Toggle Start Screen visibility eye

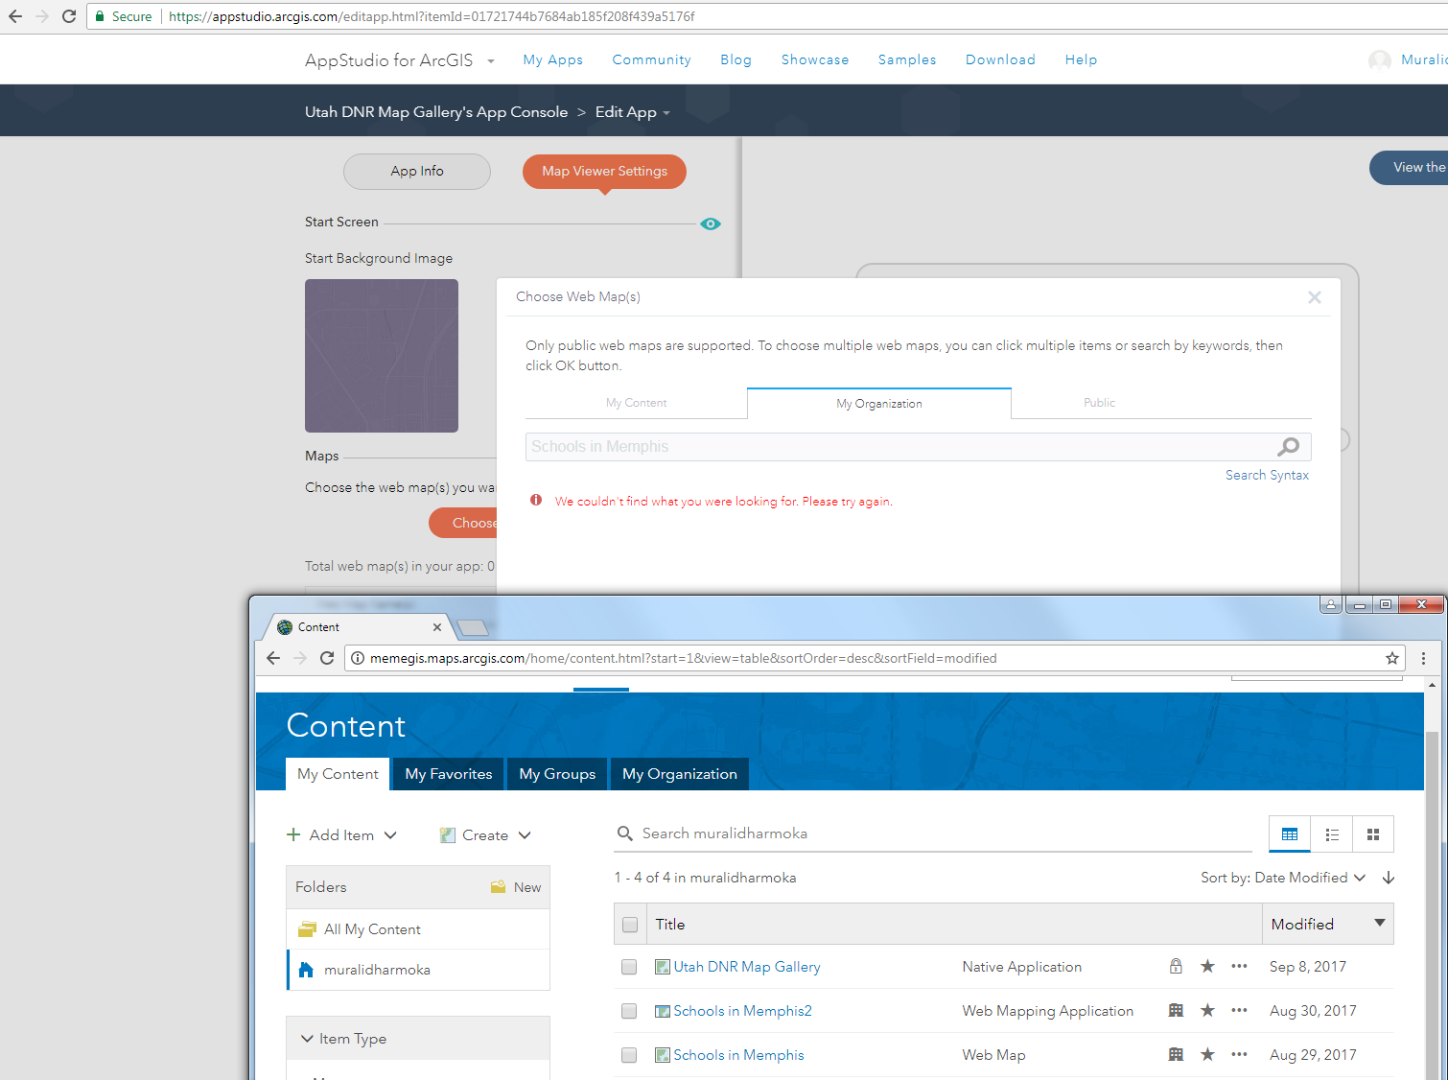[x=711, y=224]
